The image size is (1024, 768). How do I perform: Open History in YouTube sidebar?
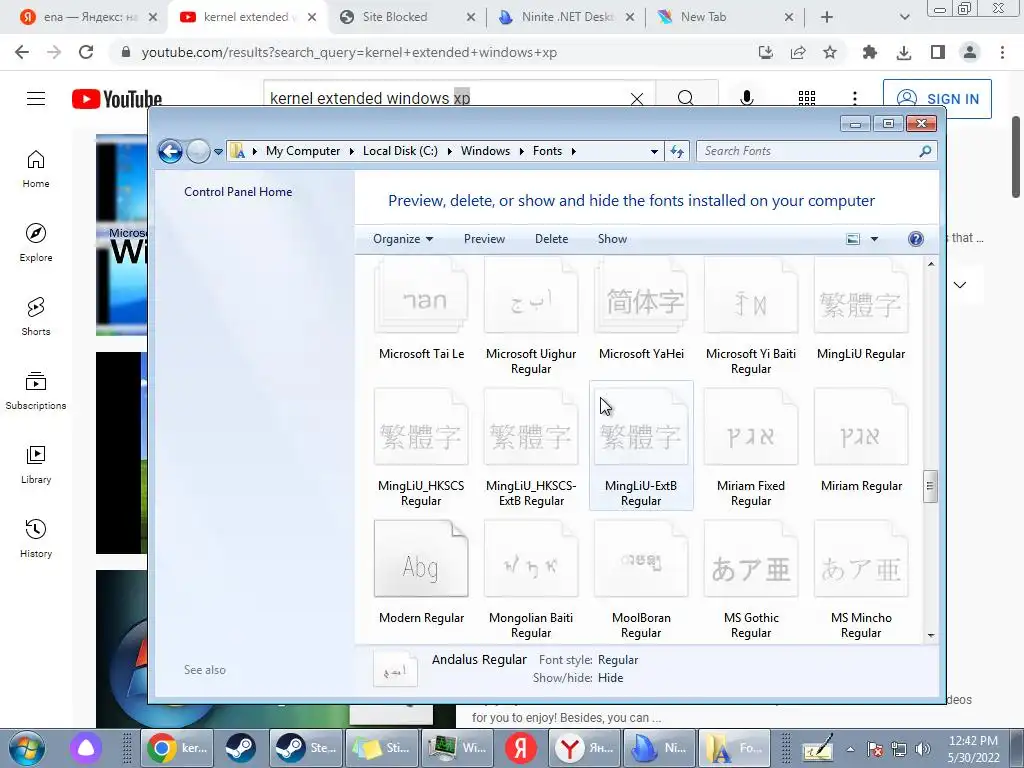pos(36,538)
